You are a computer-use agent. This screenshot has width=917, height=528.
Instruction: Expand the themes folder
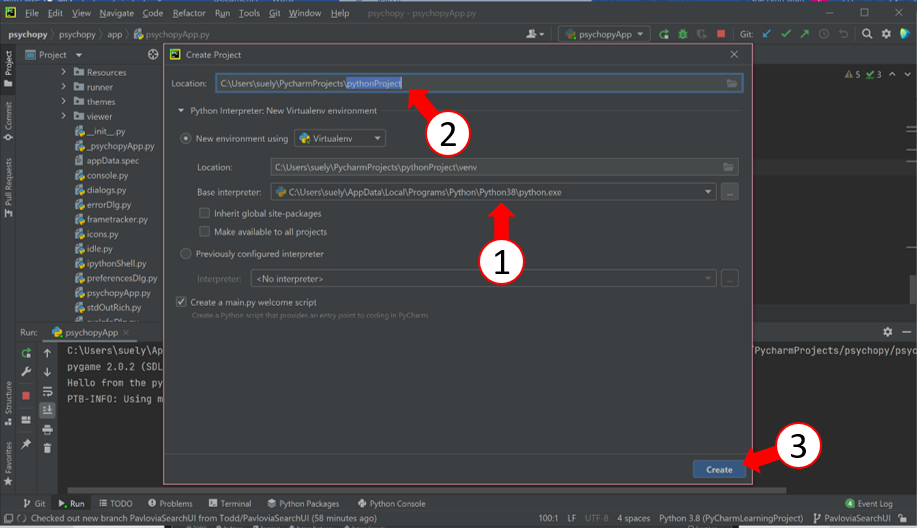64,101
